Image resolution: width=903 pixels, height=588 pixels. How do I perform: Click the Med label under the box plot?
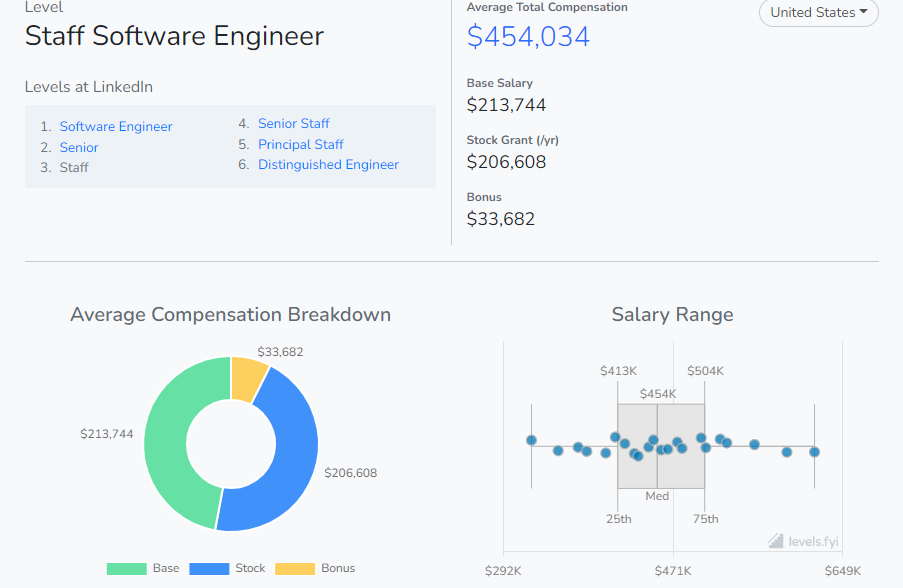coord(657,496)
